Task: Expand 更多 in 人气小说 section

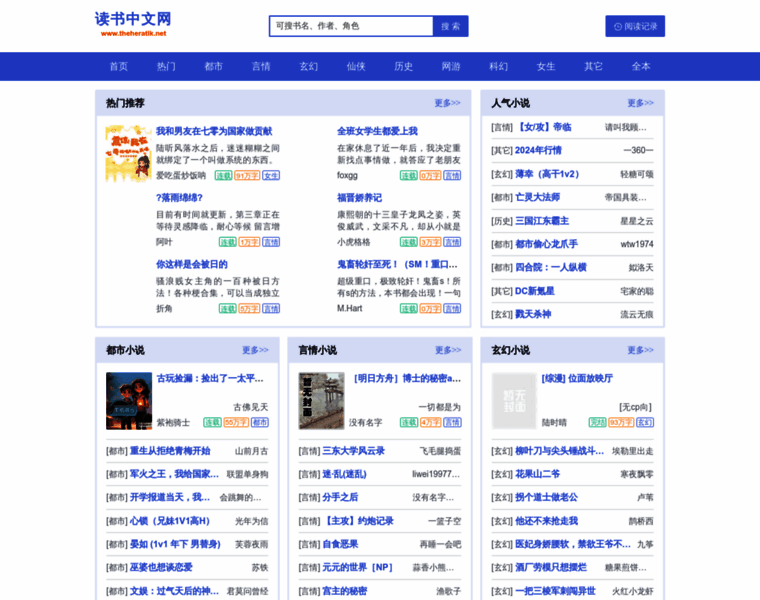Action: tap(640, 103)
